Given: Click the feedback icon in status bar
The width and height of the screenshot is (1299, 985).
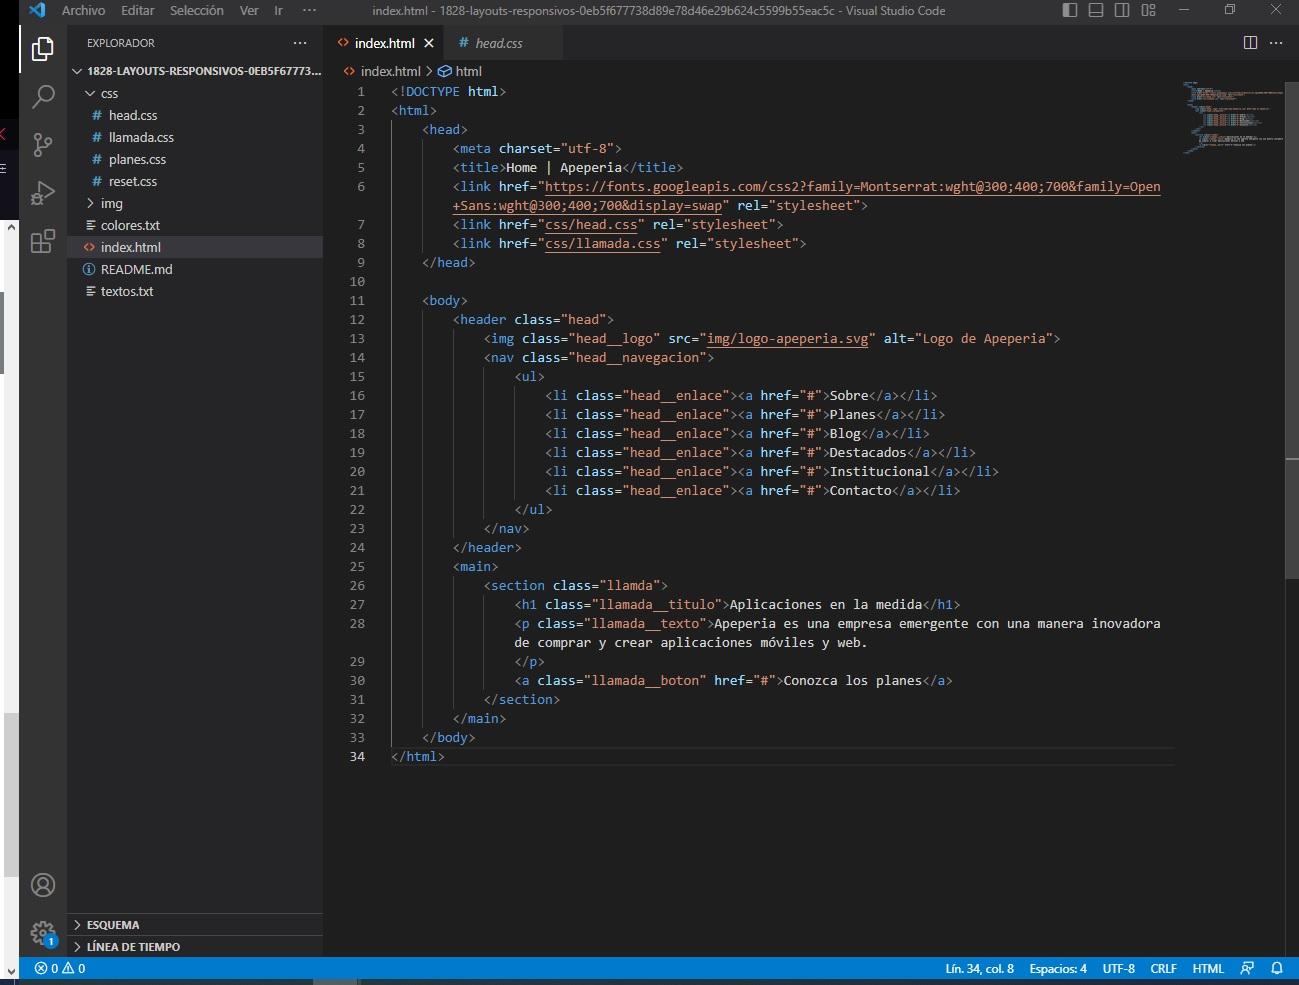Looking at the screenshot, I should click(x=1247, y=968).
